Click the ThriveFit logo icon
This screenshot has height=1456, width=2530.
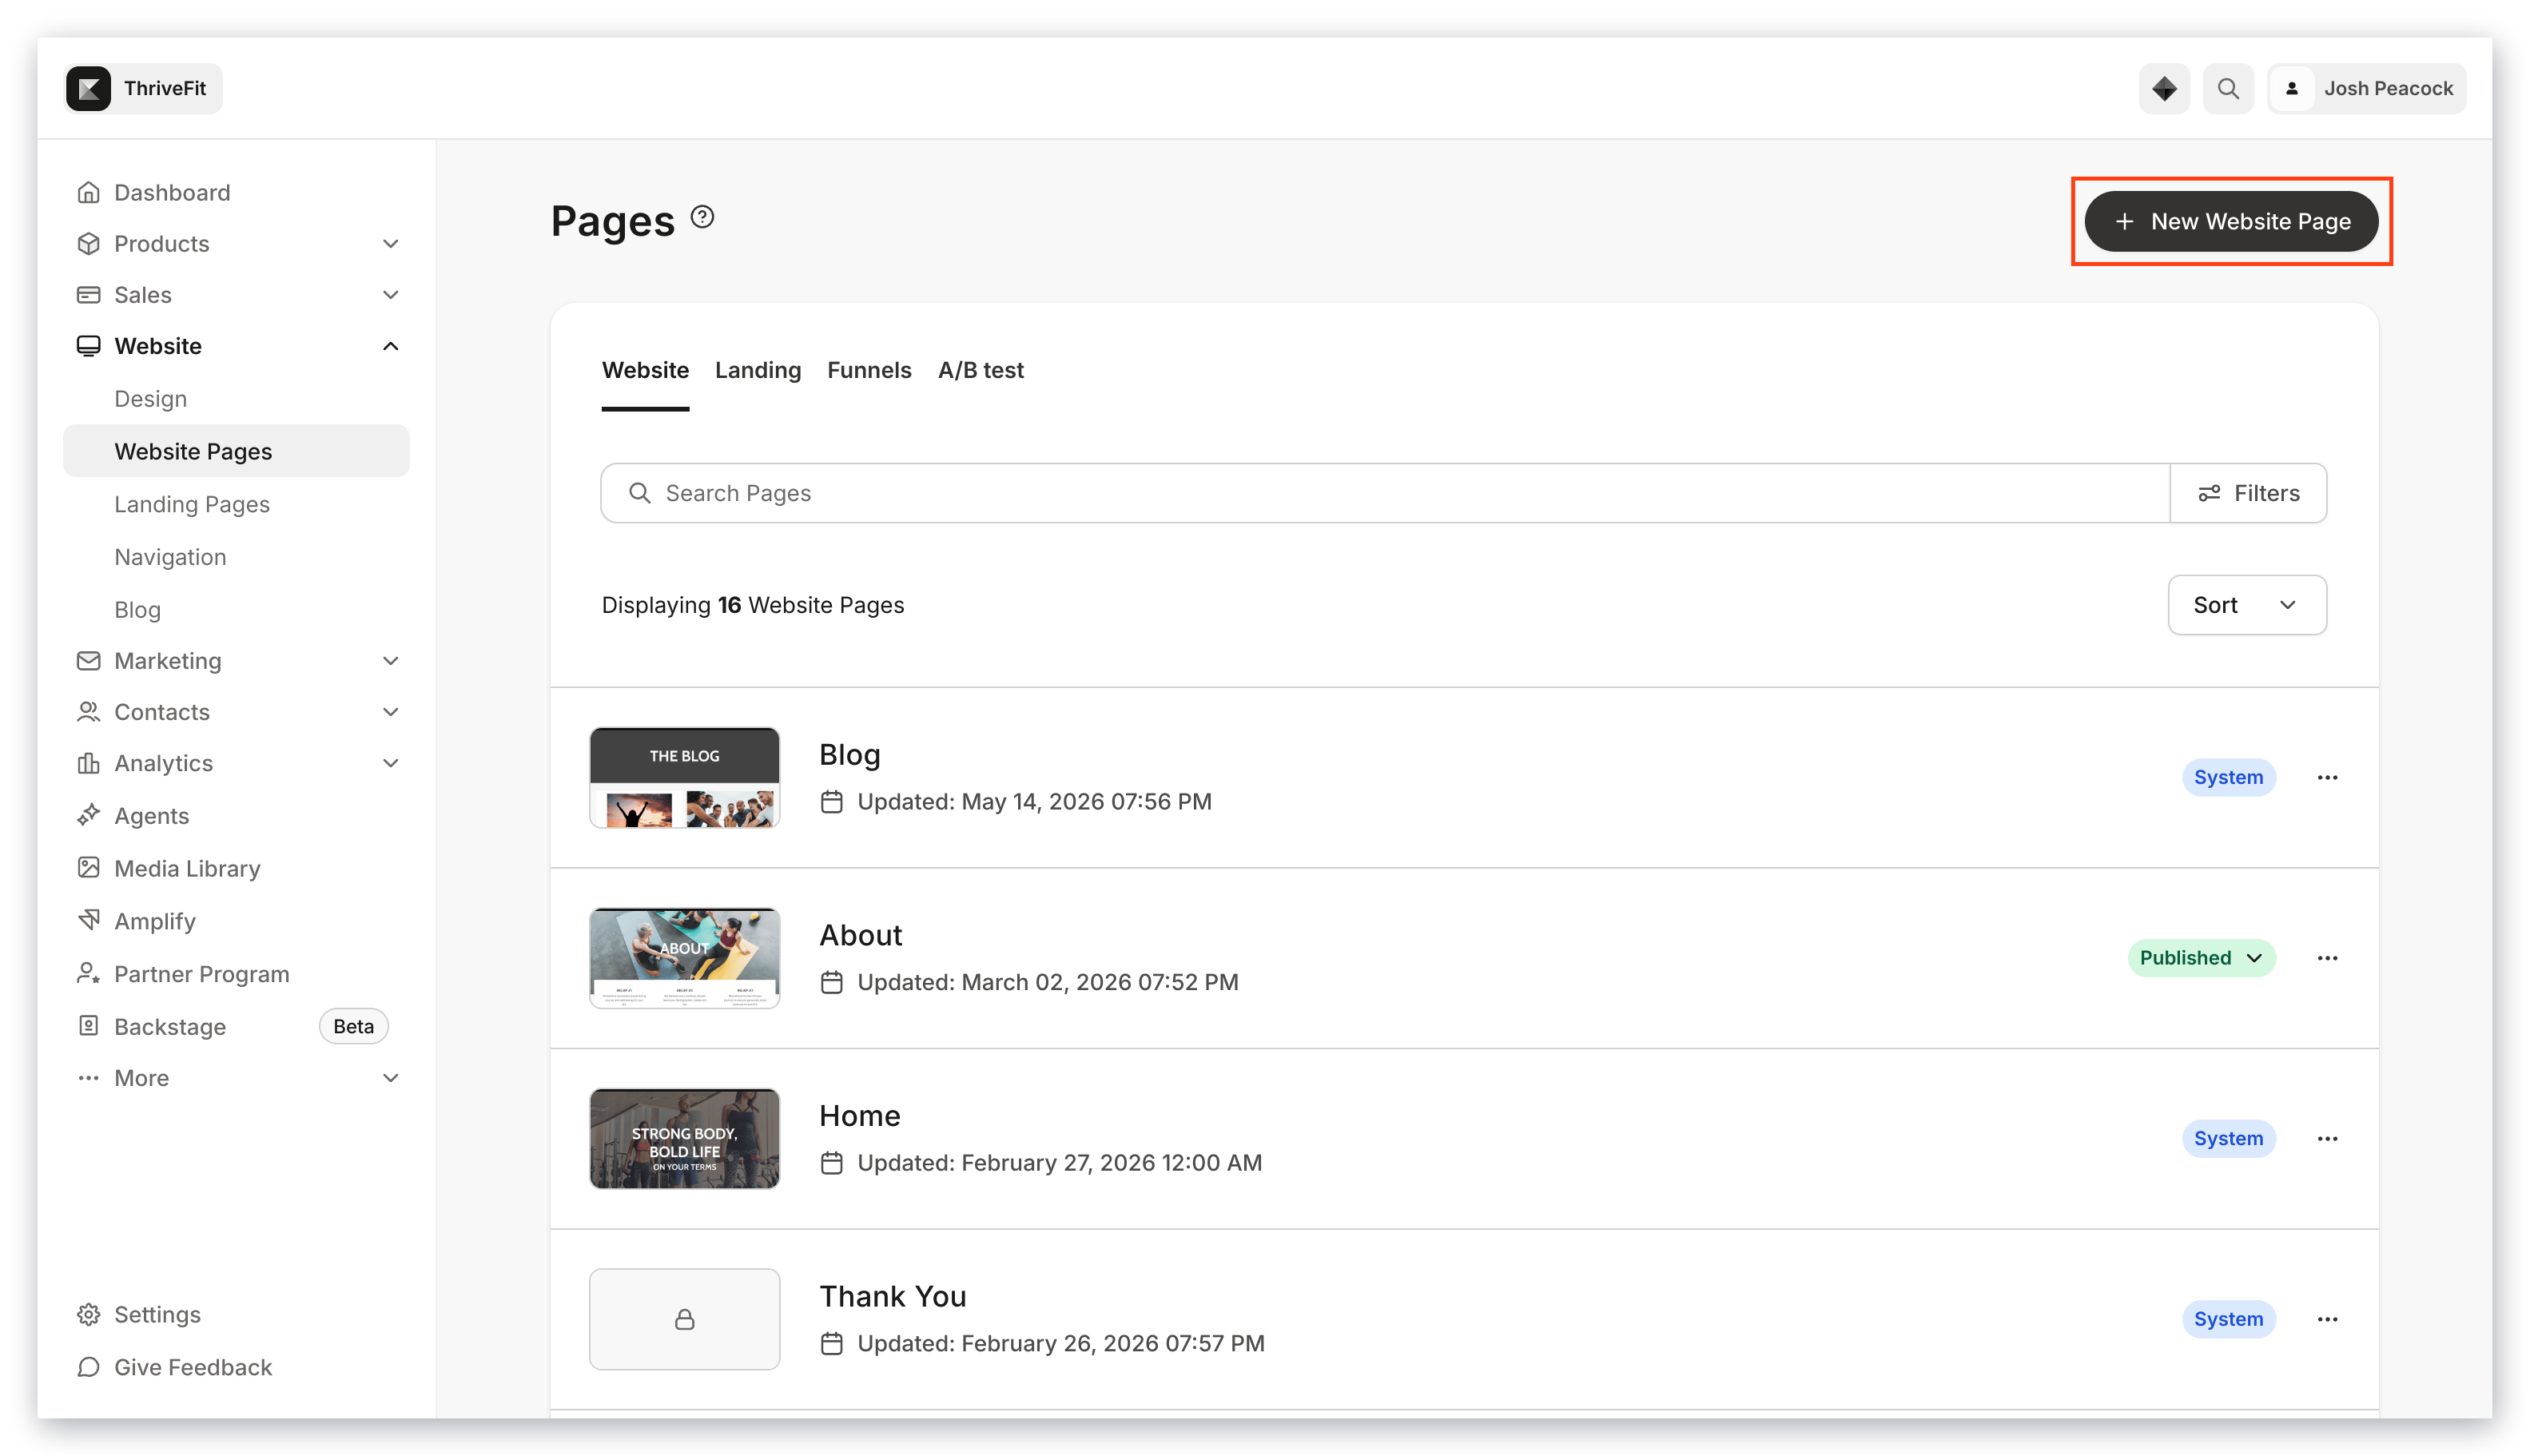click(x=89, y=88)
